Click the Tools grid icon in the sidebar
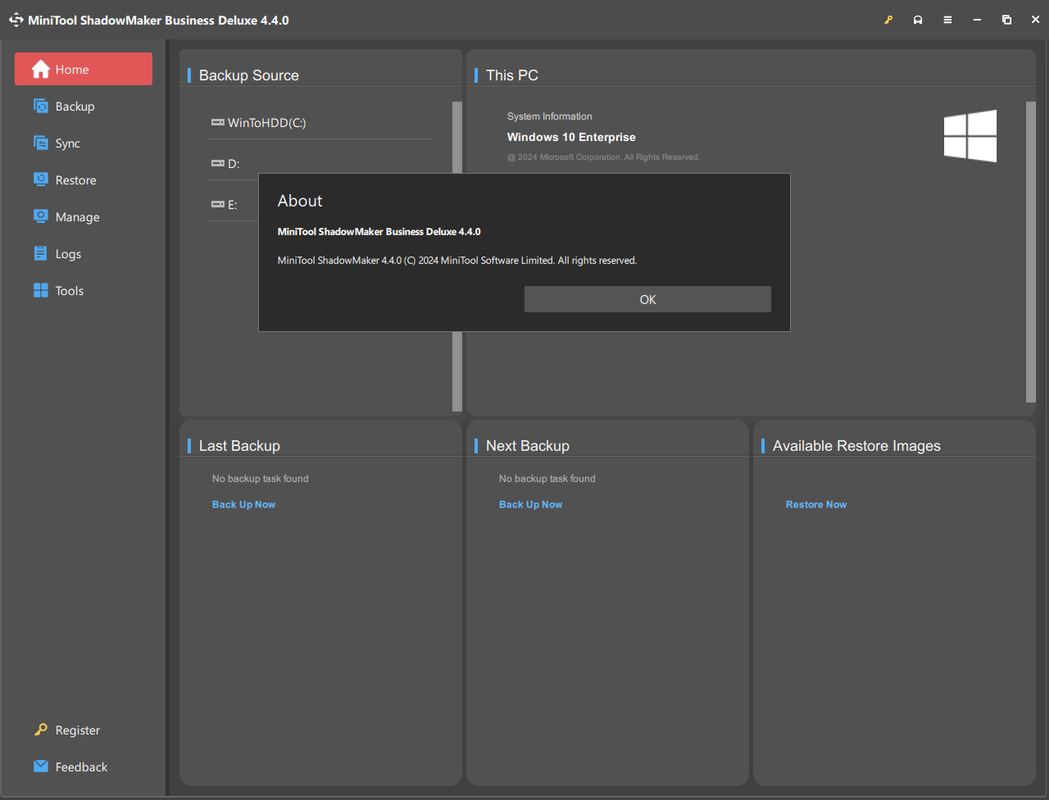This screenshot has width=1049, height=800. point(41,290)
